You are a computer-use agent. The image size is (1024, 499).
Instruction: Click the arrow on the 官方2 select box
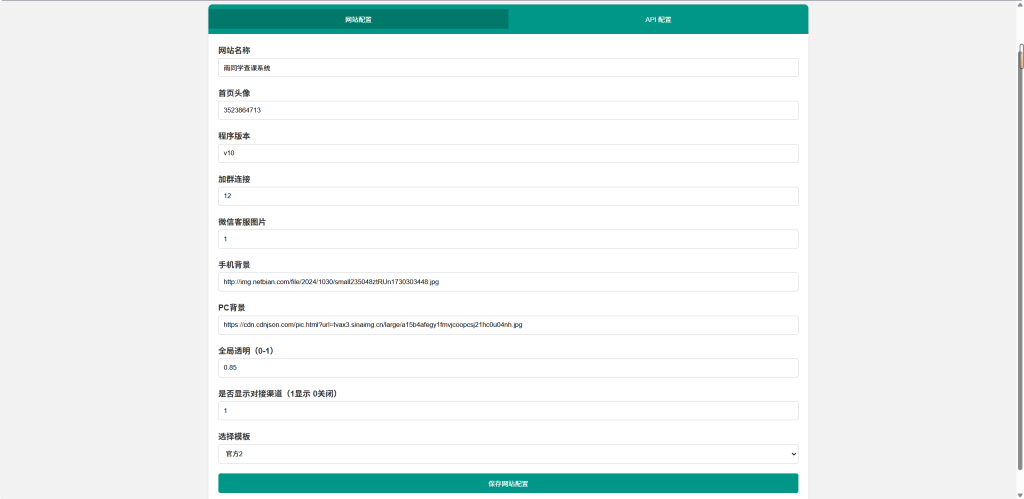click(x=791, y=454)
